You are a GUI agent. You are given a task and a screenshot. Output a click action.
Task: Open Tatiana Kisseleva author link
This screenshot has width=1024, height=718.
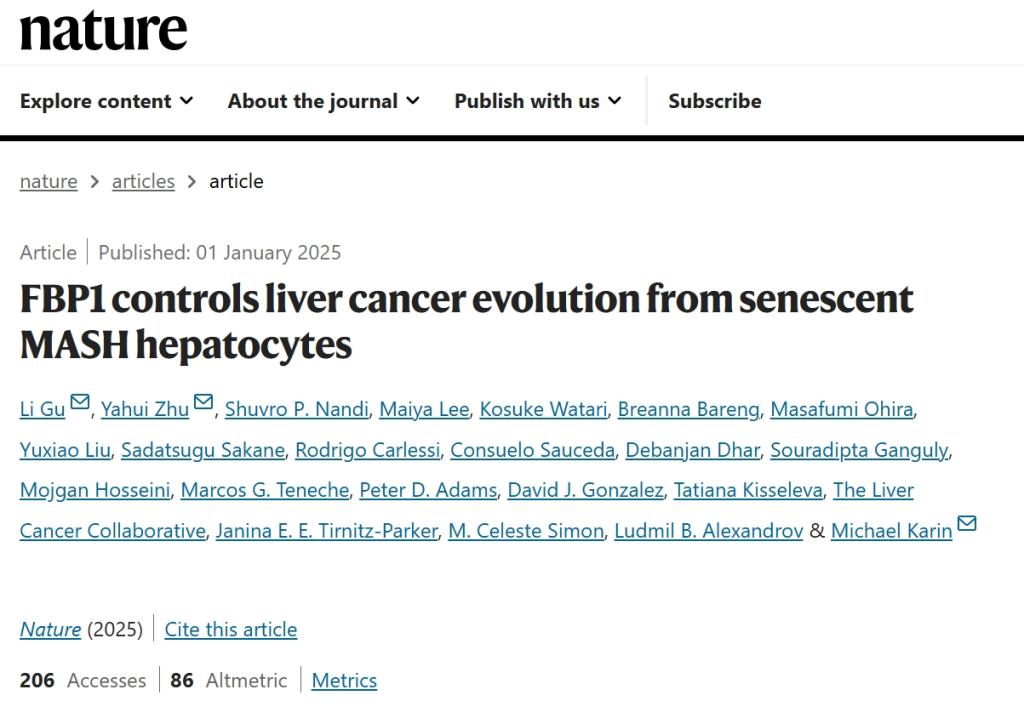tap(748, 490)
